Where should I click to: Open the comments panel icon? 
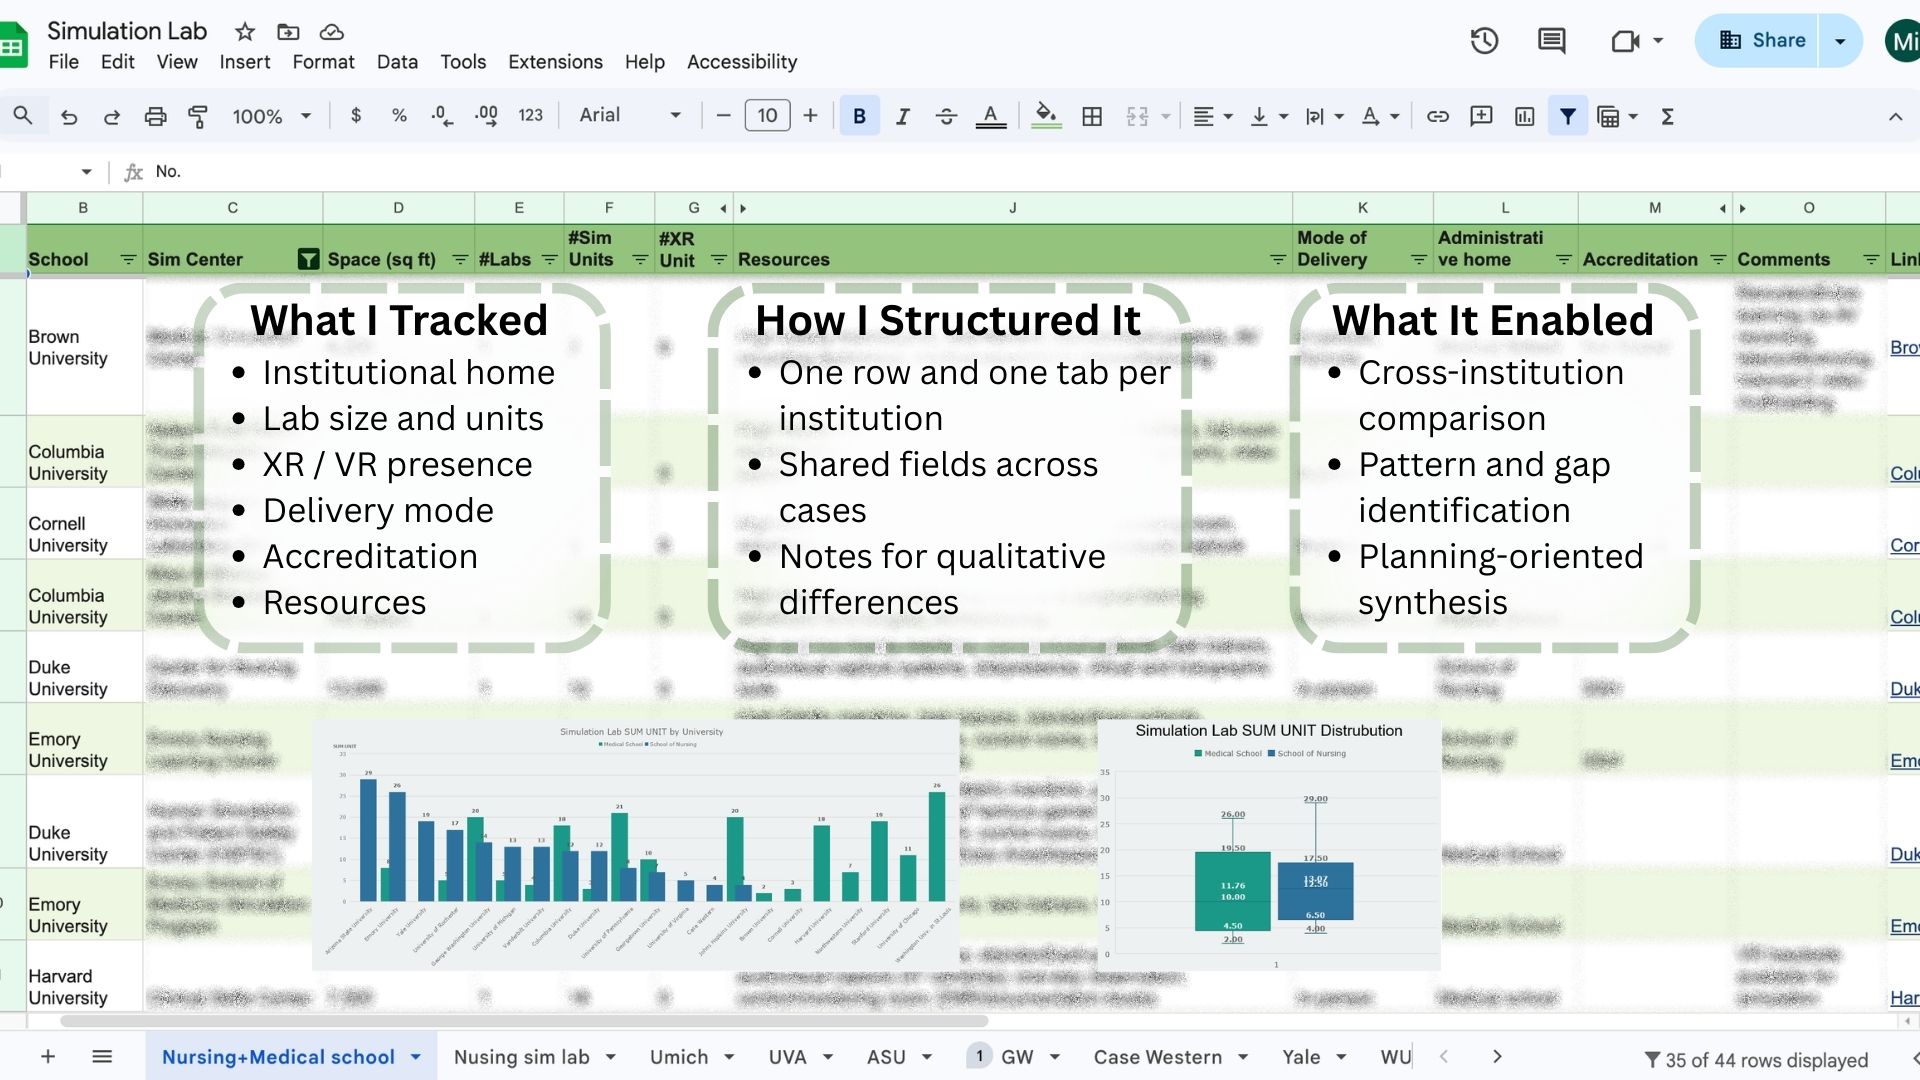coord(1551,41)
